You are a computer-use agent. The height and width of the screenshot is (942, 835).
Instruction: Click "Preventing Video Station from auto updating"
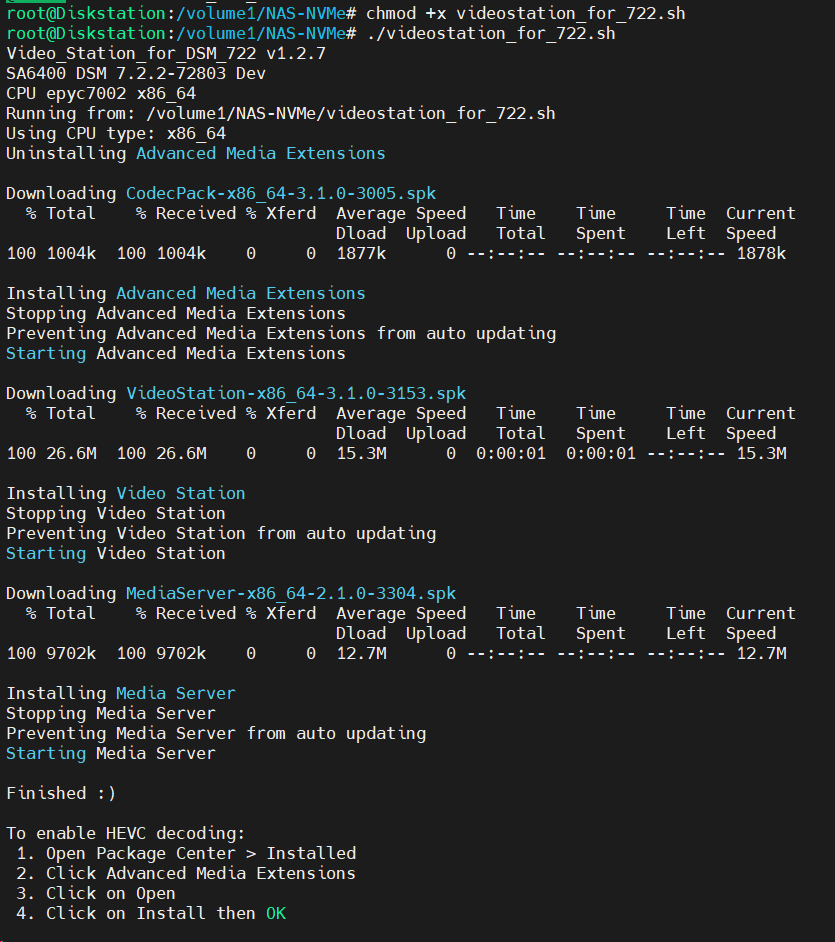coord(221,533)
